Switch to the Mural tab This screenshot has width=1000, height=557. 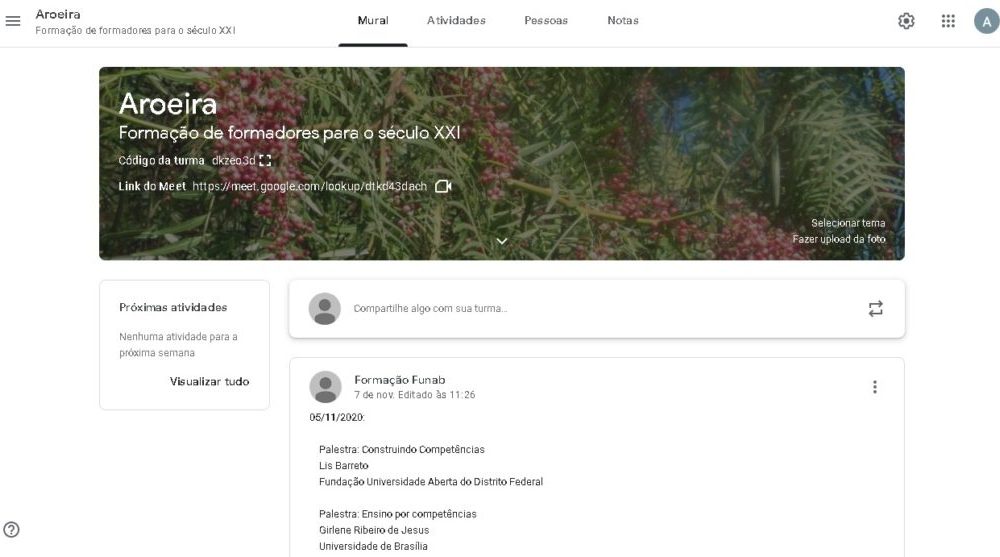click(372, 20)
